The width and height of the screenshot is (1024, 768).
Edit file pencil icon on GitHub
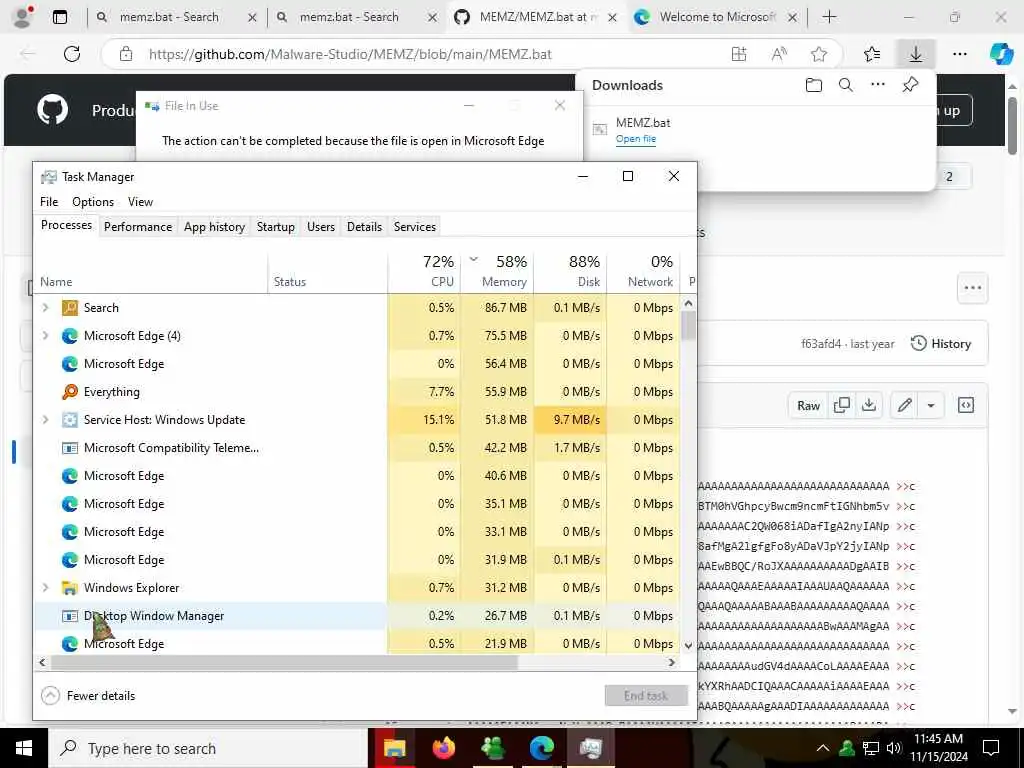point(904,406)
